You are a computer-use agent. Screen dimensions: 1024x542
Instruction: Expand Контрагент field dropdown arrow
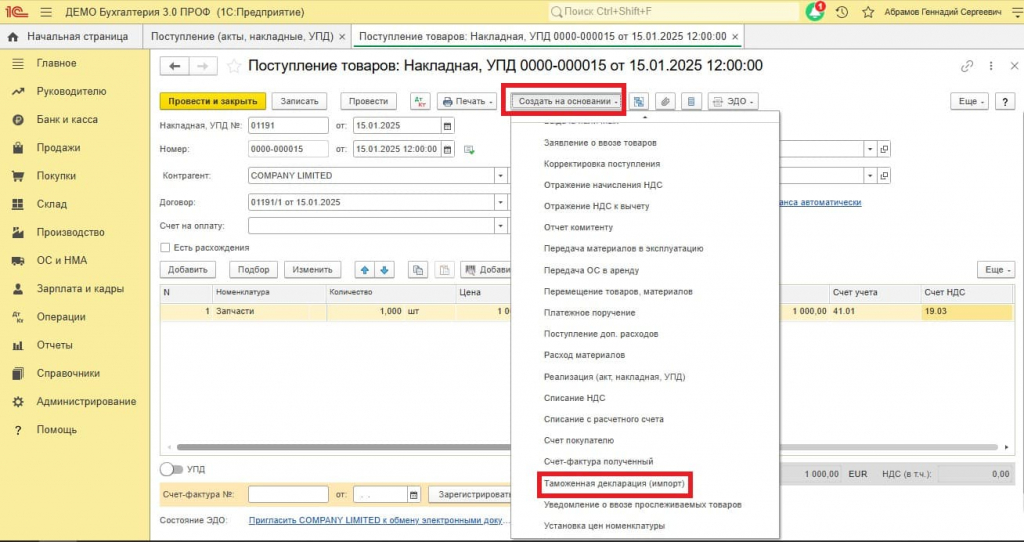tap(500, 176)
